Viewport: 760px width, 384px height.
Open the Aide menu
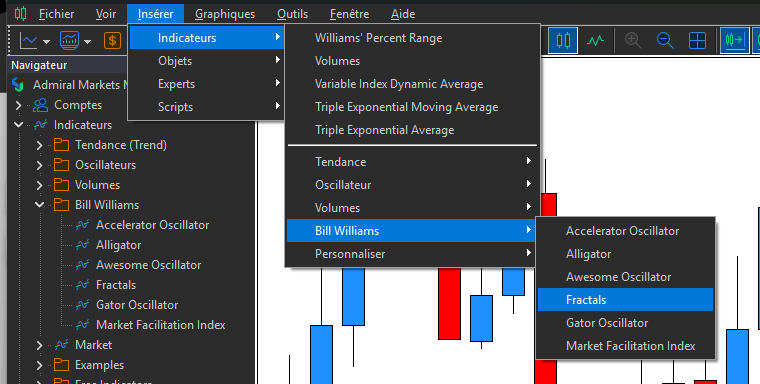tap(403, 14)
